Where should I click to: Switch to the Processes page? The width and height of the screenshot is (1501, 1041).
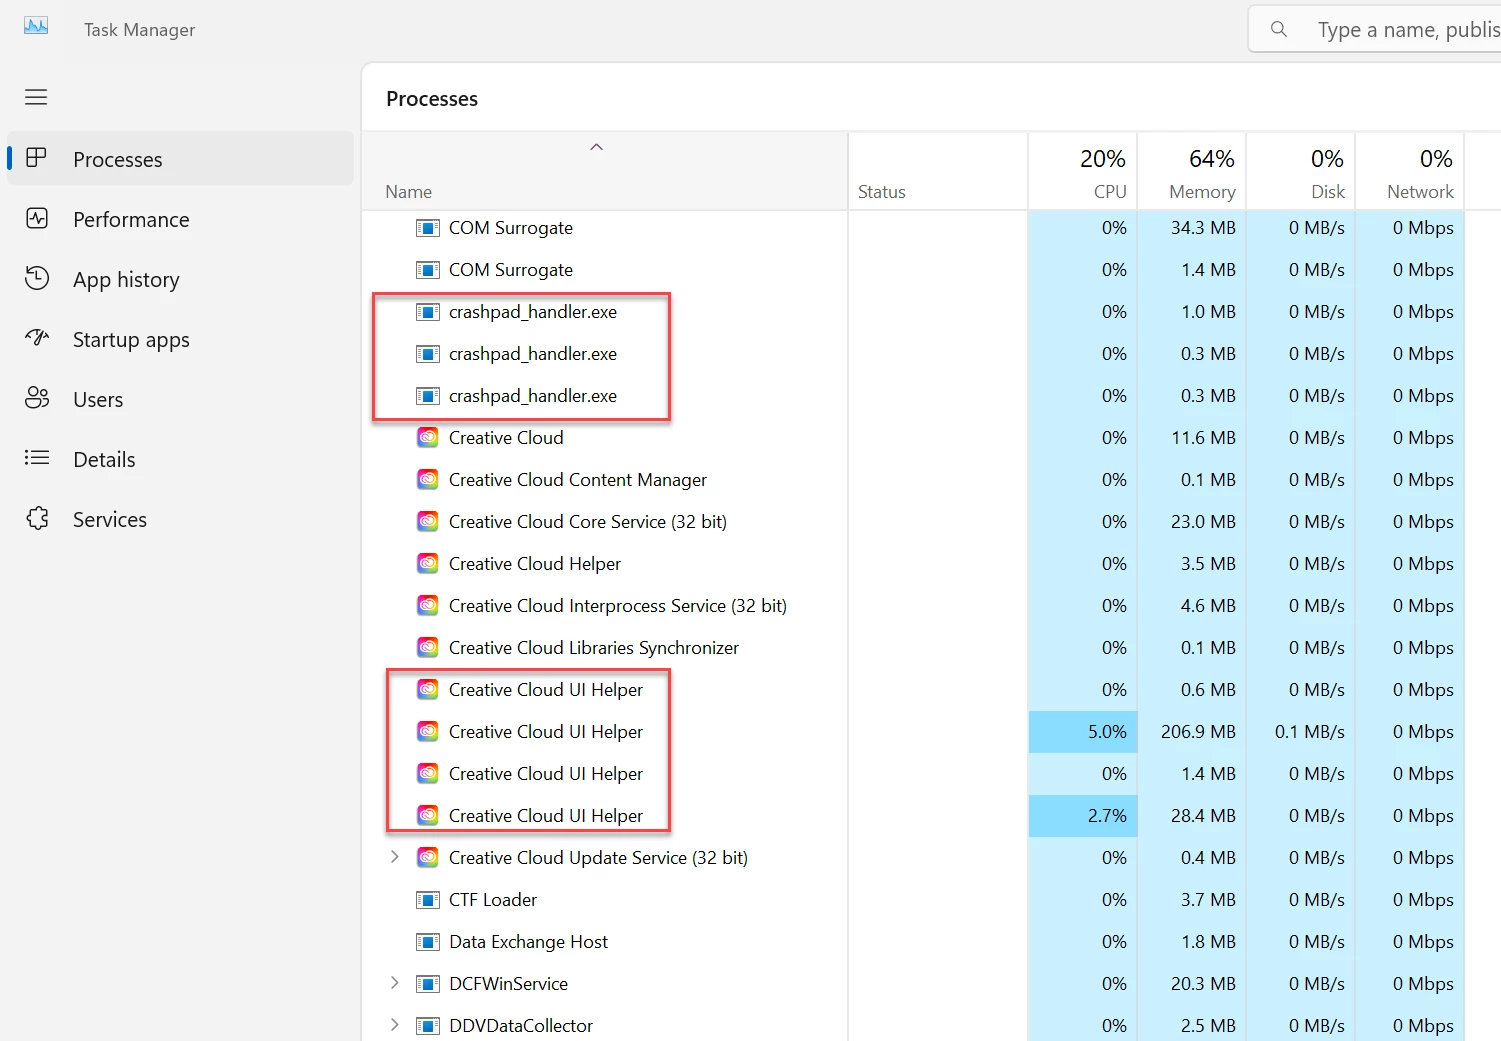181,159
